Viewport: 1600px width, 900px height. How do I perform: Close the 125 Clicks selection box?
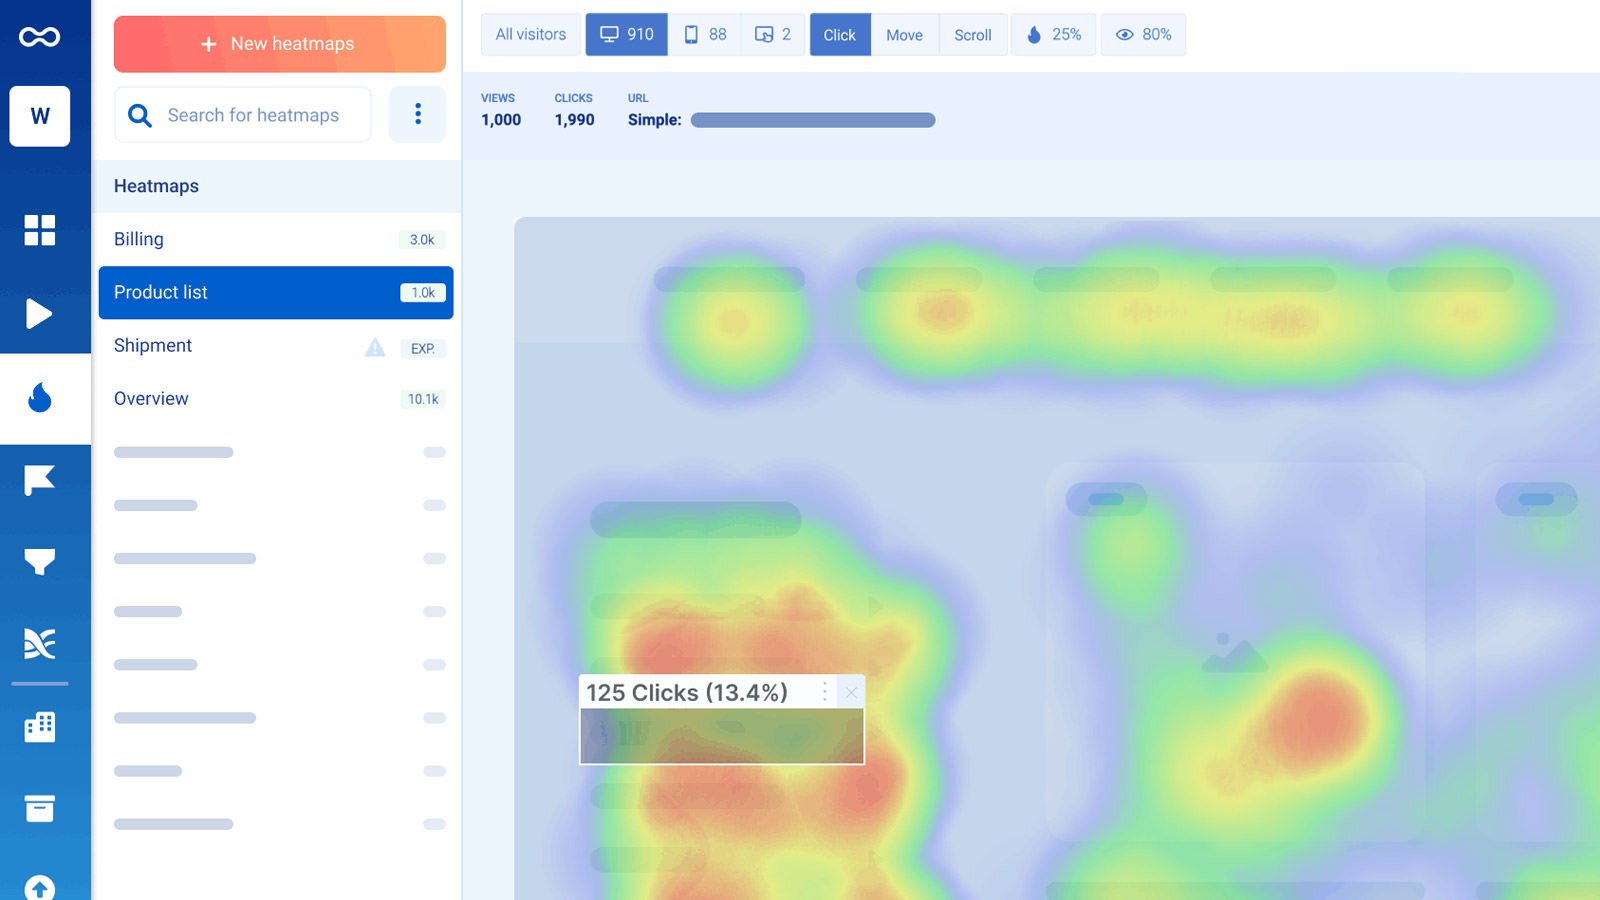851,692
